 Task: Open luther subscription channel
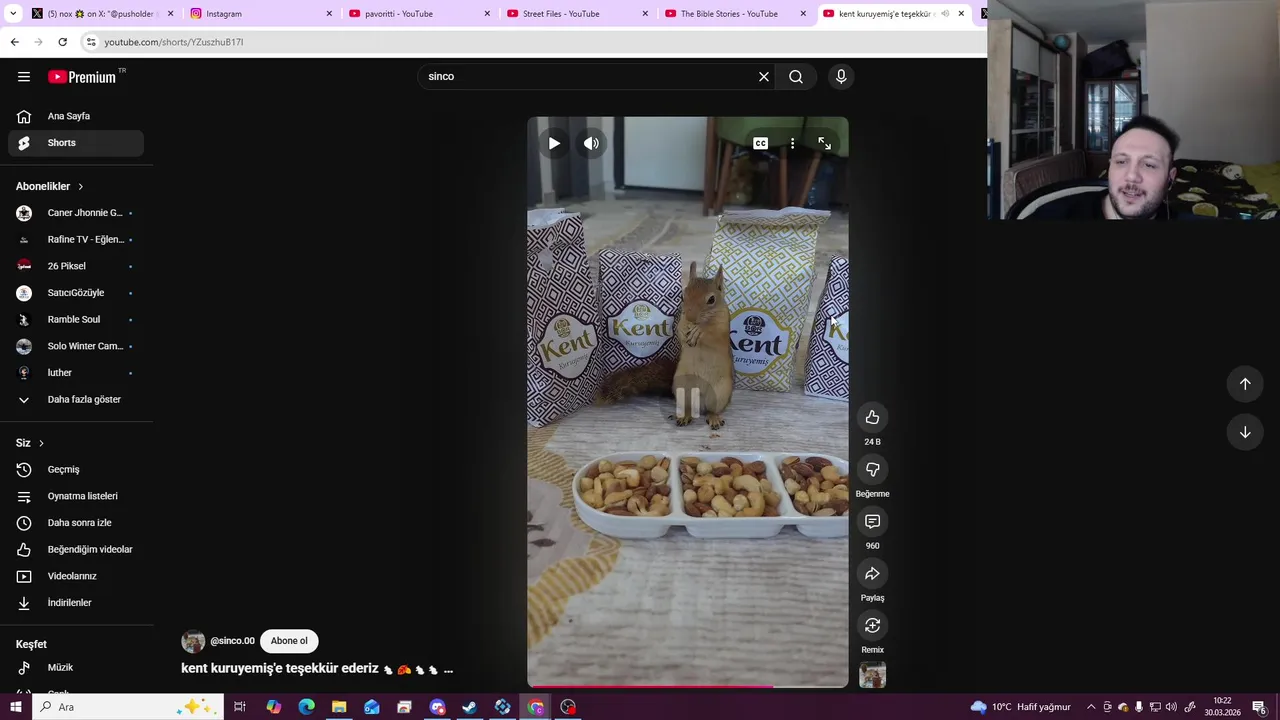click(76, 373)
